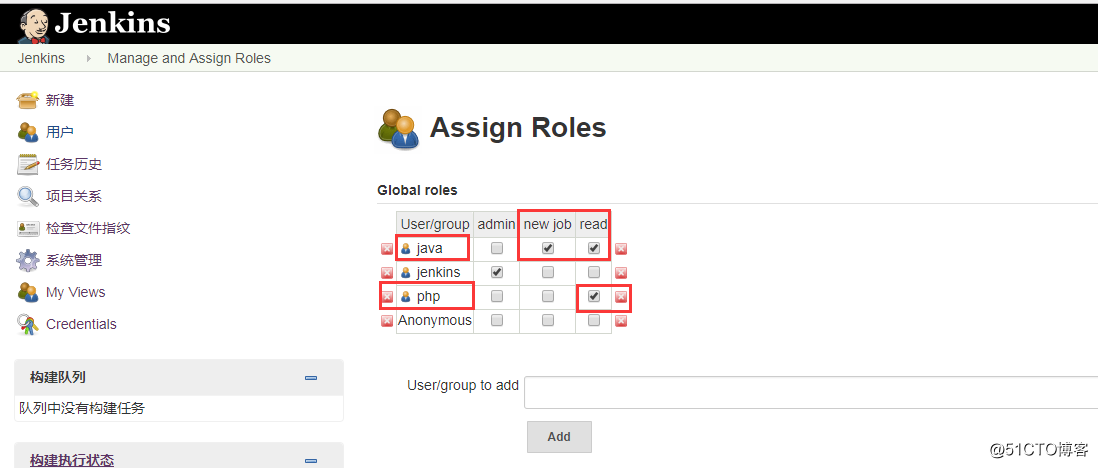Select the 'Anonymous' row label
Image resolution: width=1098 pixels, height=468 pixels.
click(435, 320)
